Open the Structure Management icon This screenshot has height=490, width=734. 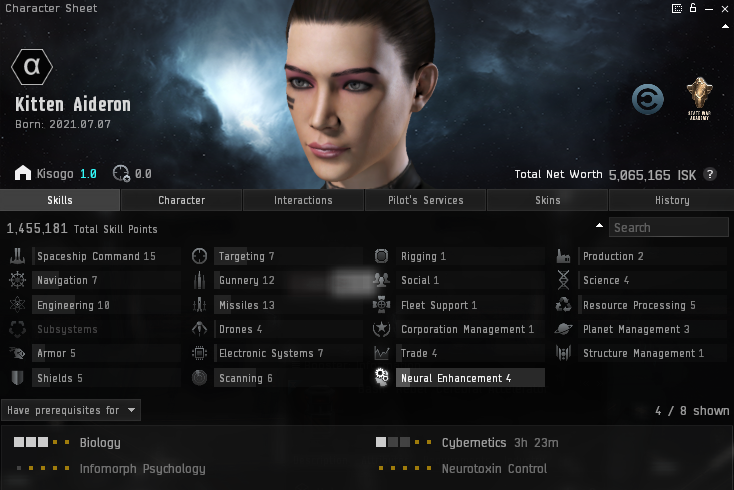pyautogui.click(x=564, y=353)
